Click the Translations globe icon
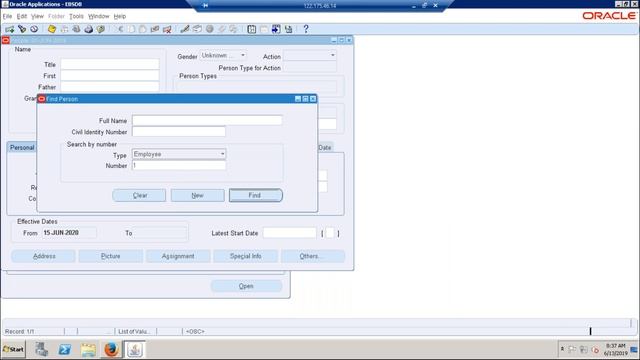 209,29
